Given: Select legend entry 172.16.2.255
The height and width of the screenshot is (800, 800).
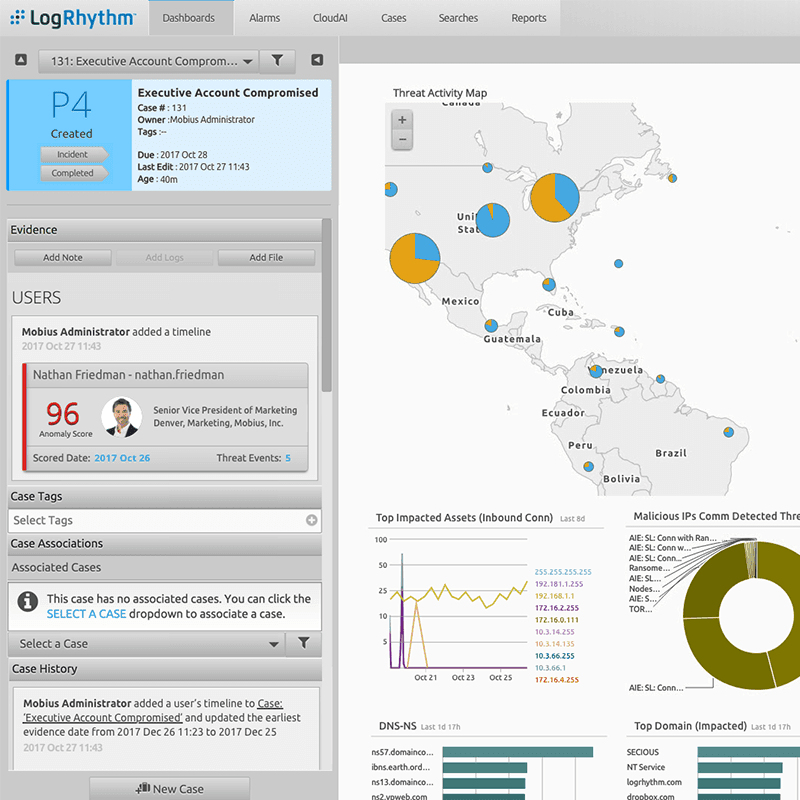Looking at the screenshot, I should [x=557, y=608].
